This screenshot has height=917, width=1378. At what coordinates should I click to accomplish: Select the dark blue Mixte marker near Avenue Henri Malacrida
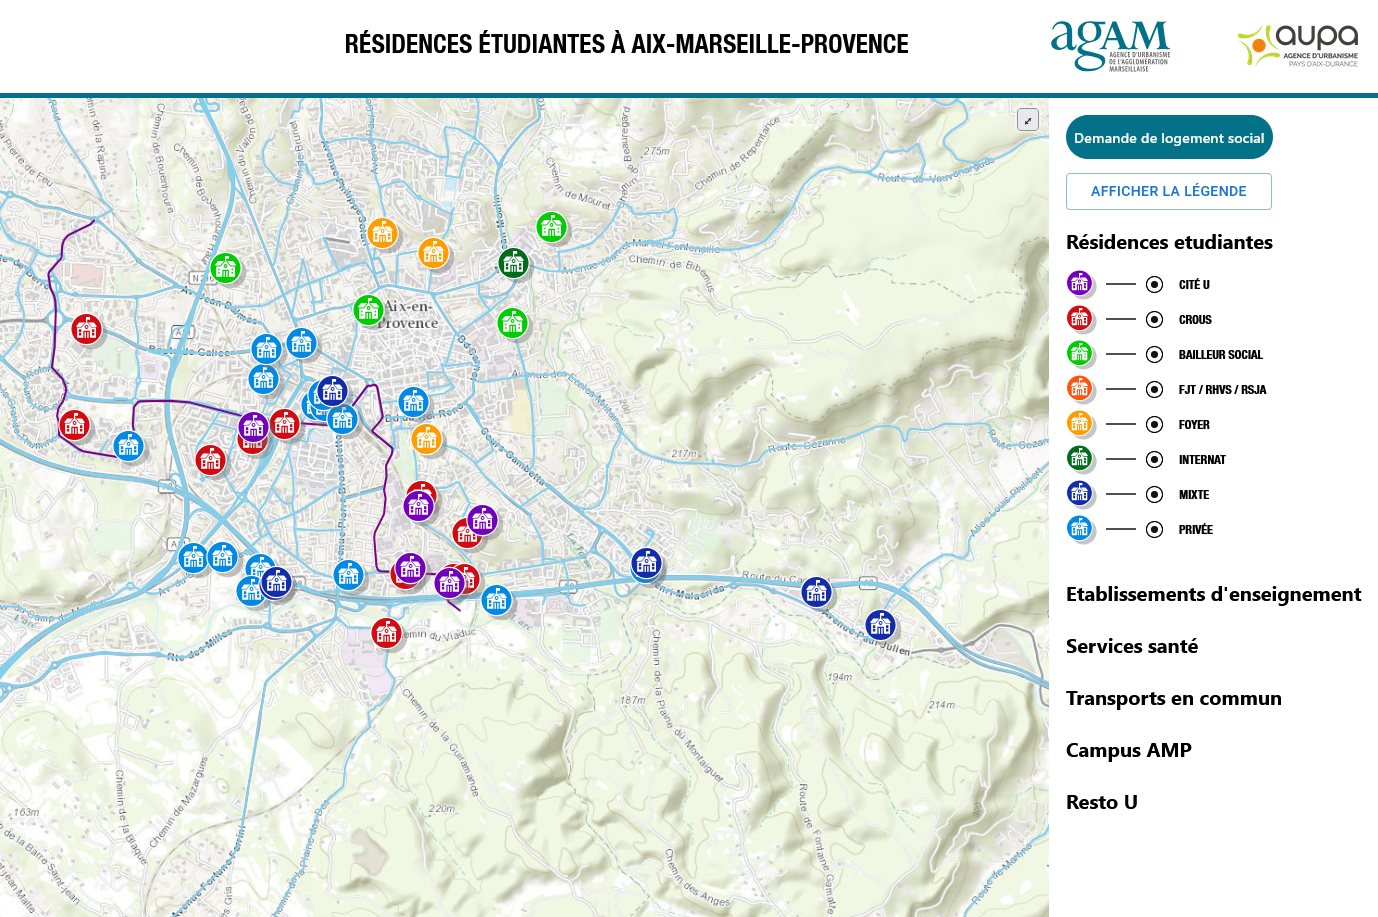tap(647, 563)
